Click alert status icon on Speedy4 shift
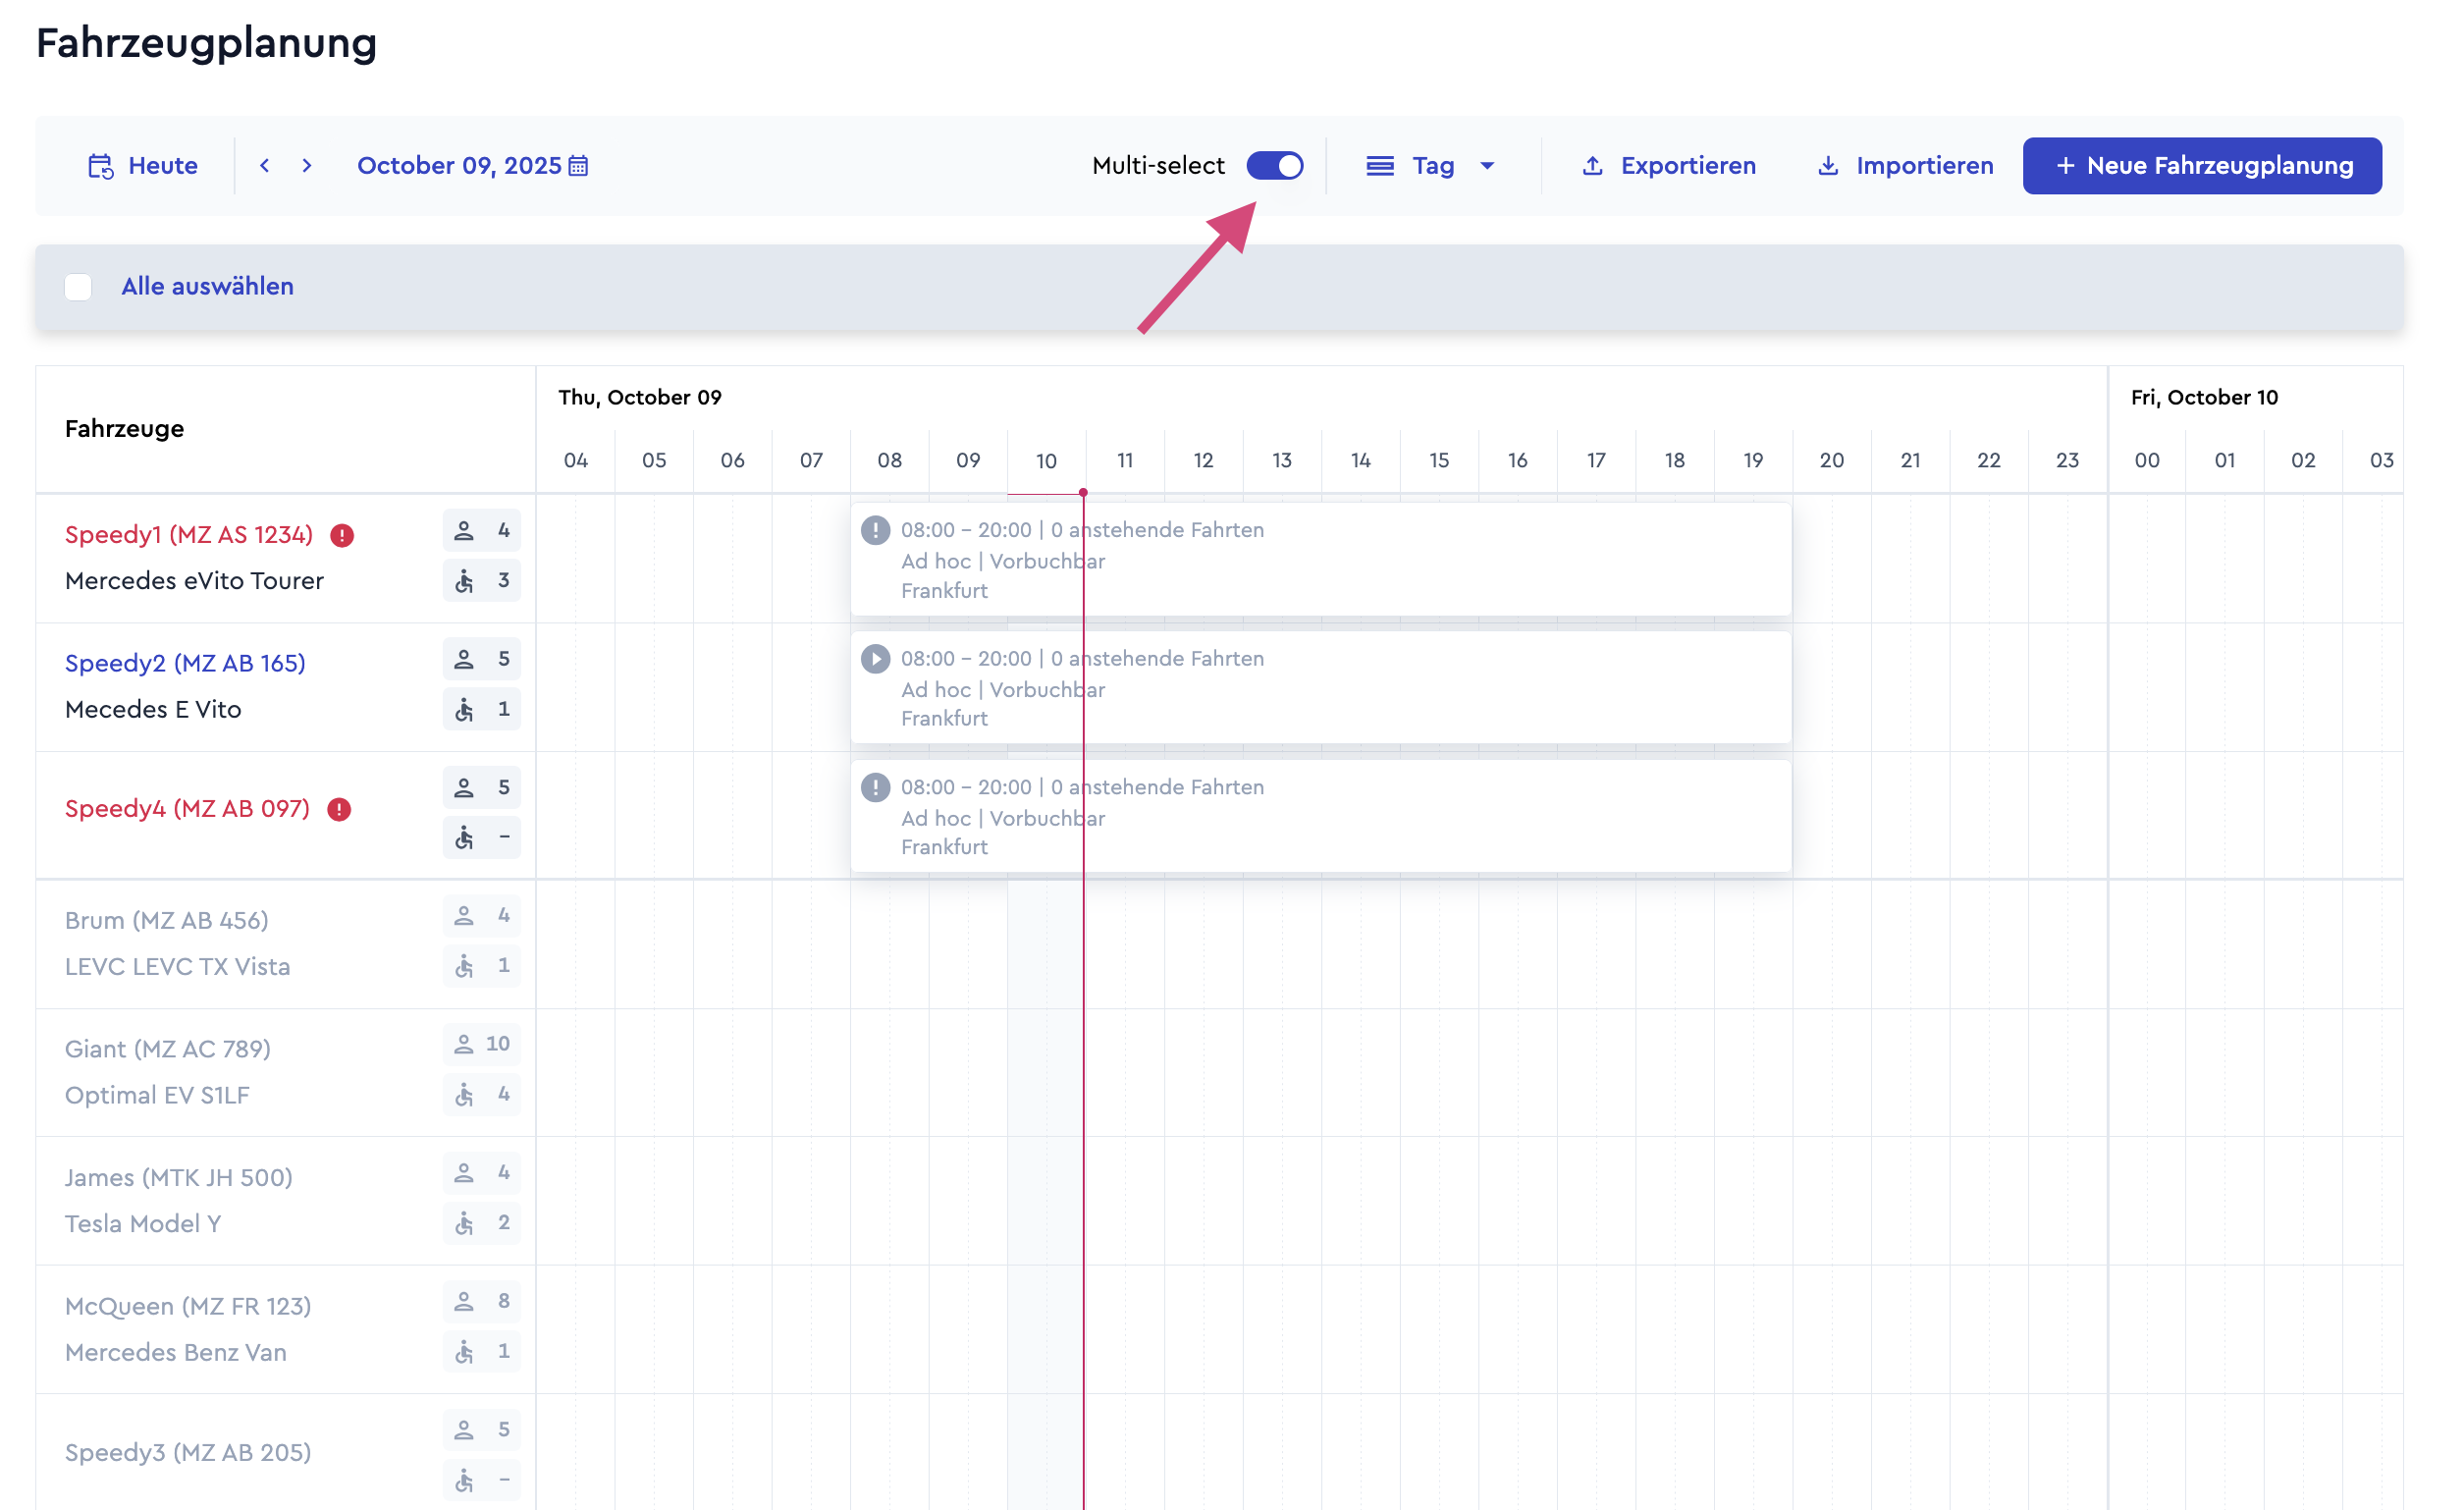This screenshot has height=1510, width=2464. 876,788
